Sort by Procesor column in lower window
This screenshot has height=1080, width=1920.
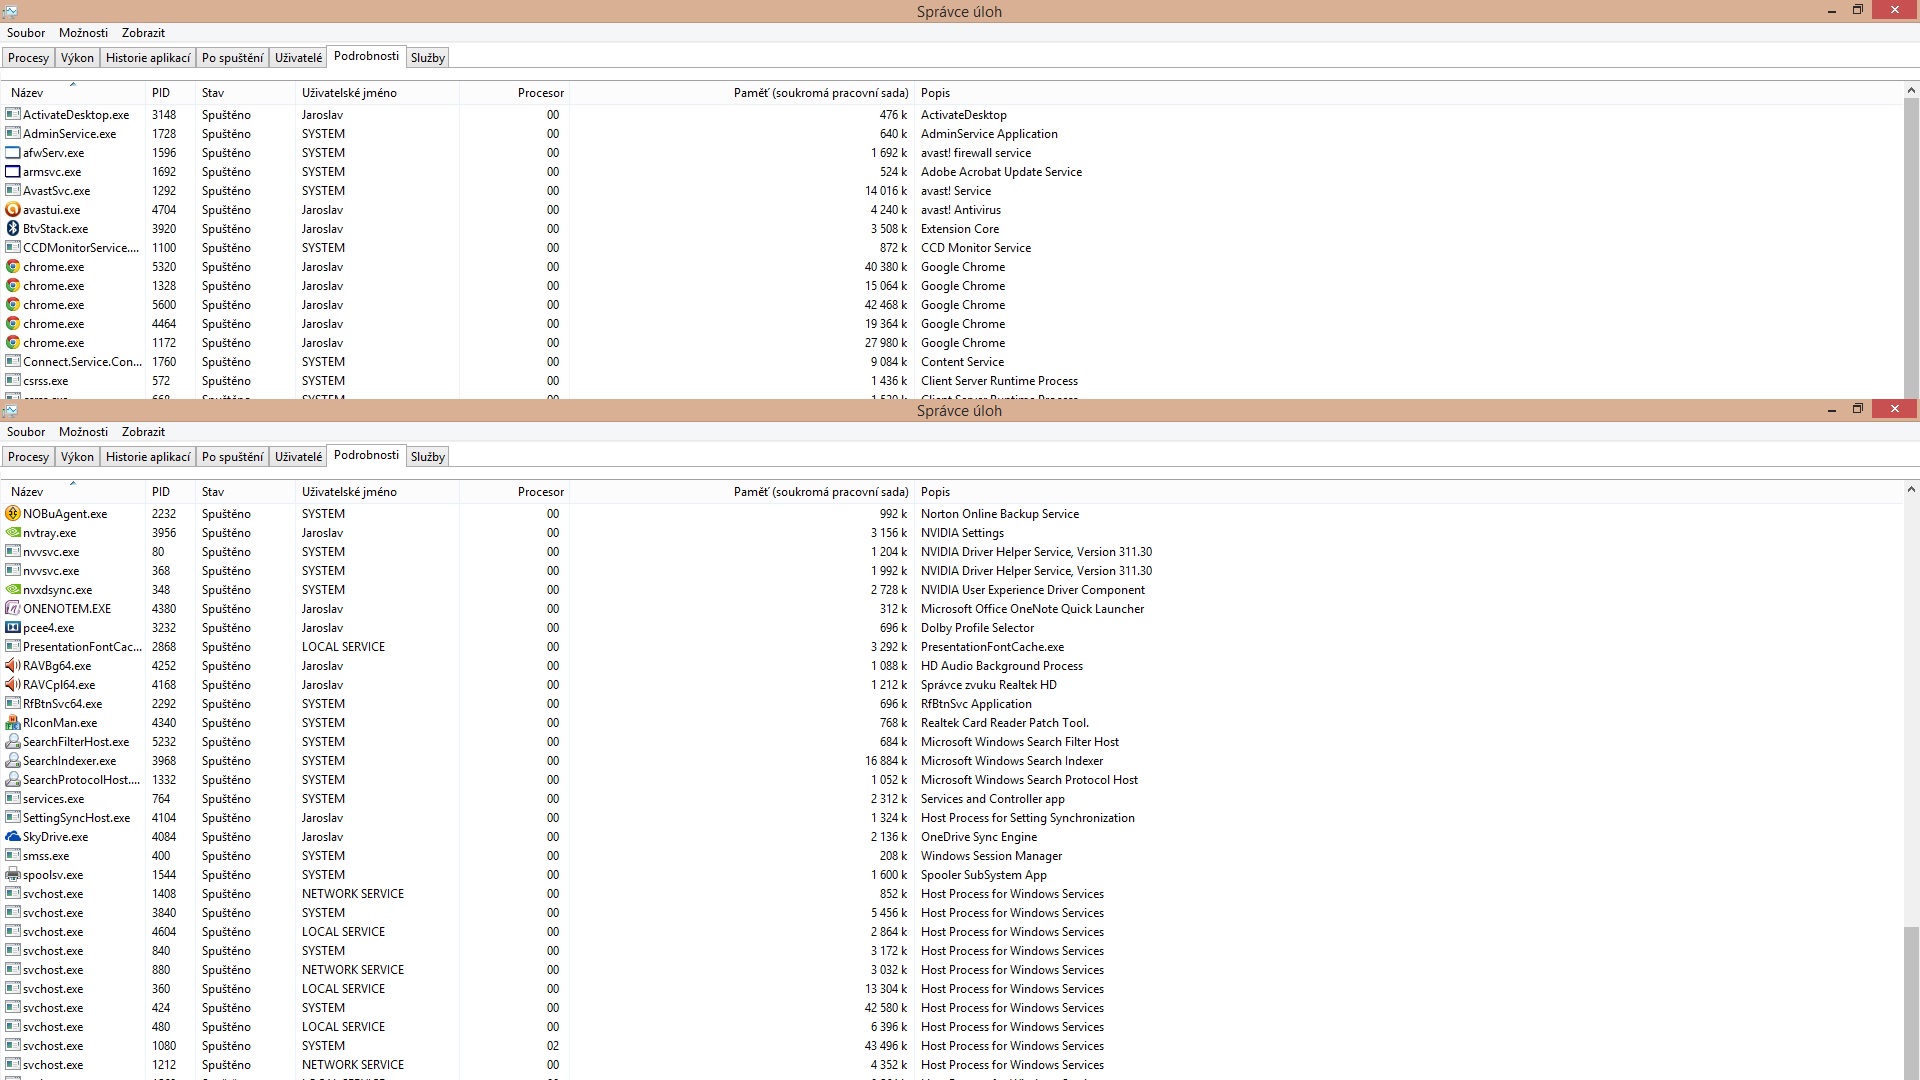540,492
